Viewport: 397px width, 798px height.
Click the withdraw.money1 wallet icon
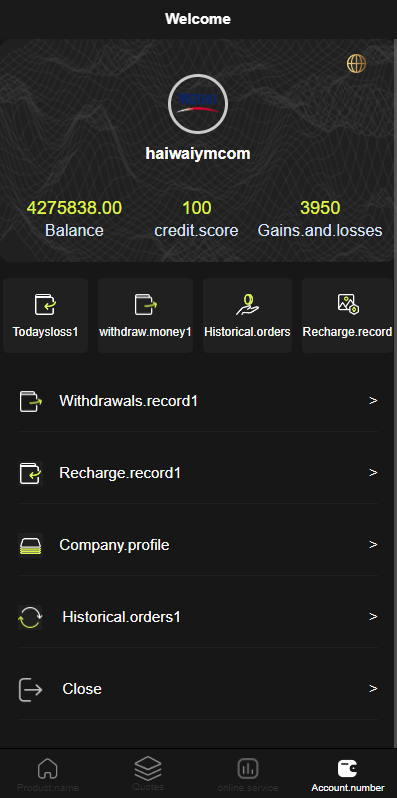pyautogui.click(x=146, y=304)
